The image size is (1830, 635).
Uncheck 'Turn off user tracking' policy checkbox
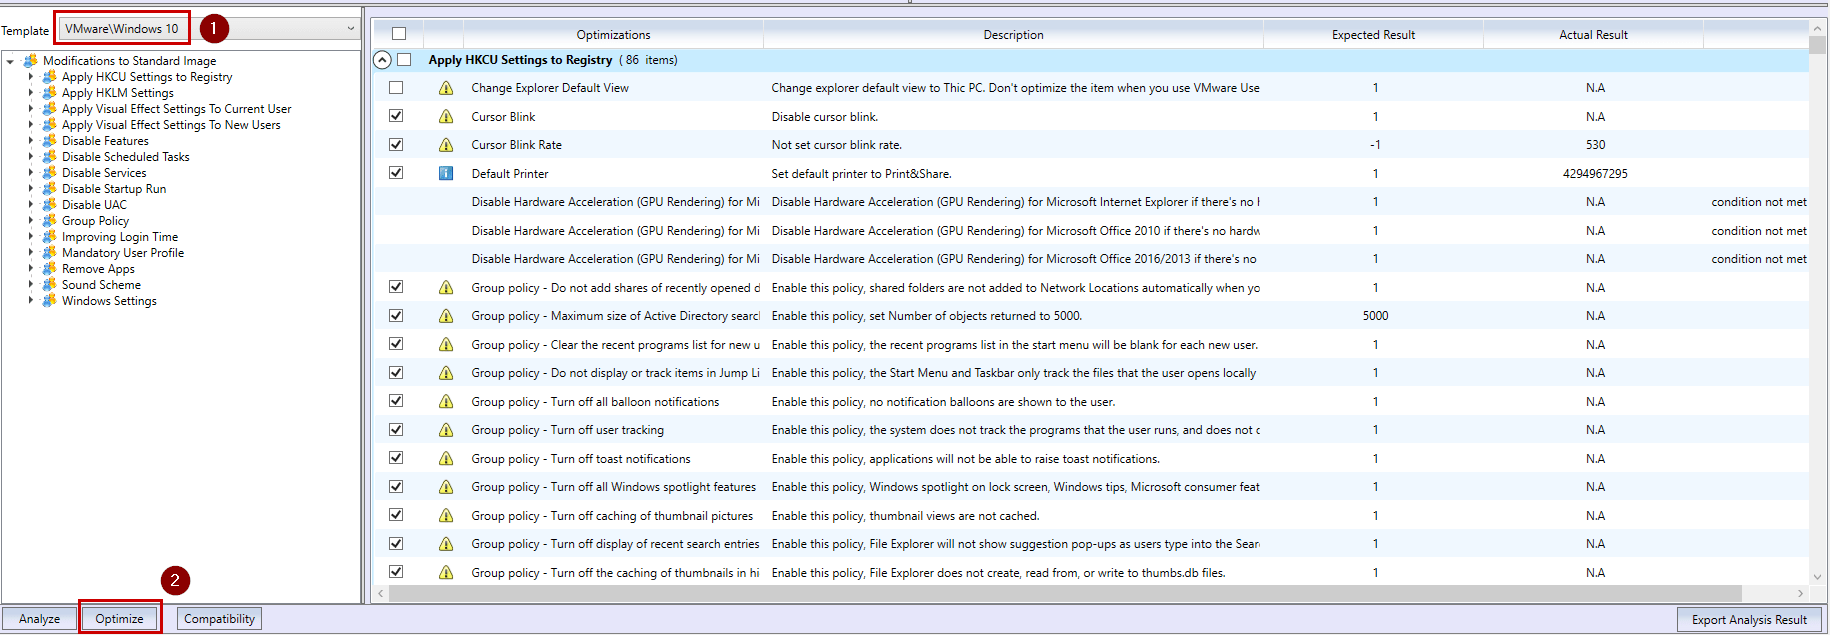396,429
